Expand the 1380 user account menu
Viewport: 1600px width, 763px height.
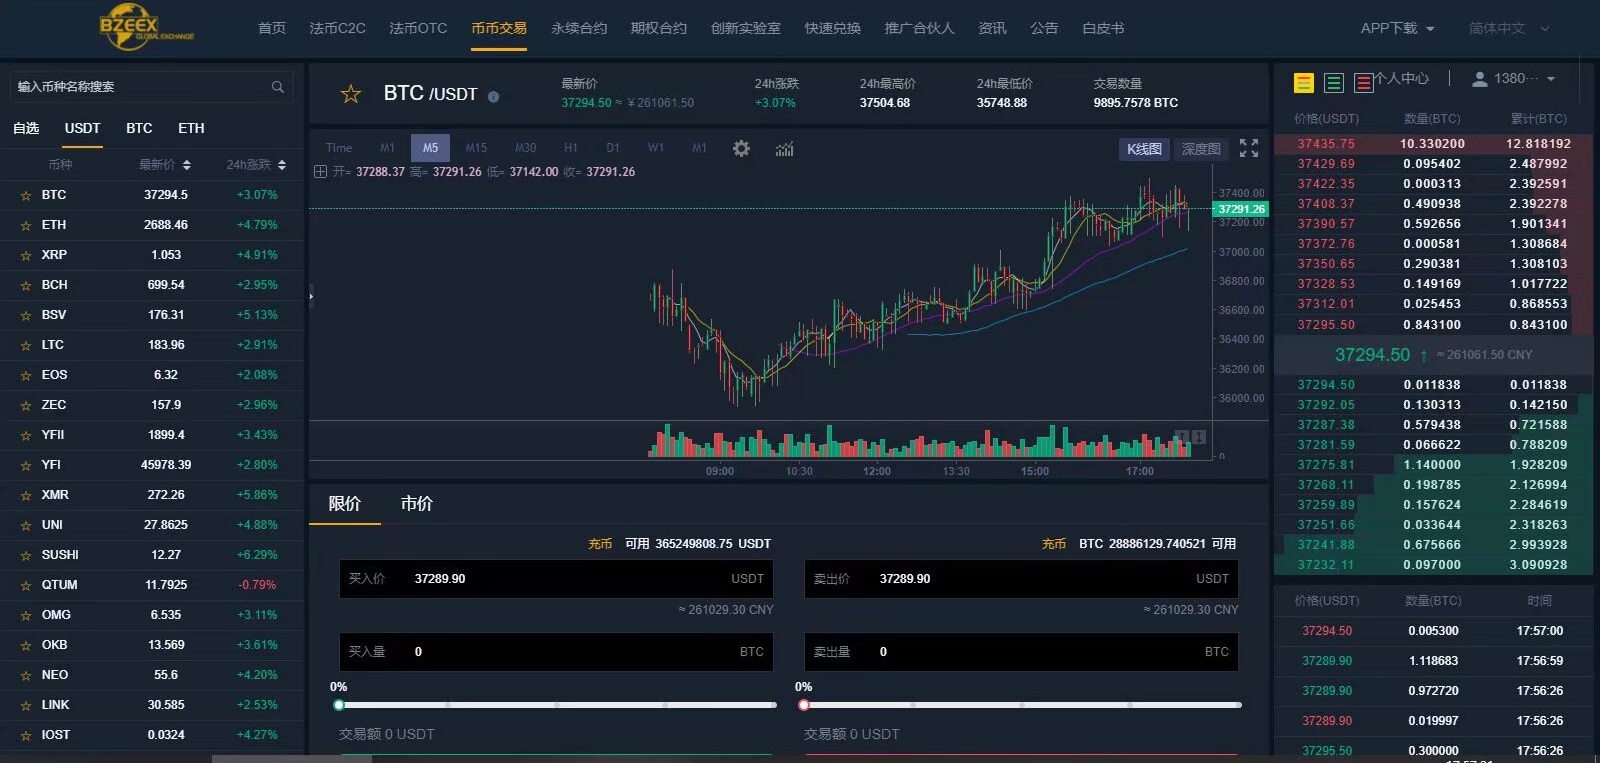point(1514,78)
